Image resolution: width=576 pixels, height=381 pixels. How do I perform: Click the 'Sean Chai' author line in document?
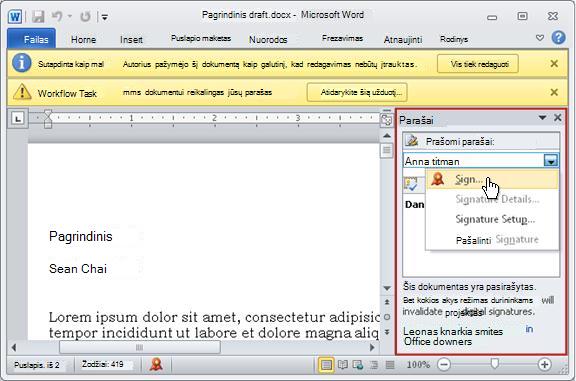78,269
